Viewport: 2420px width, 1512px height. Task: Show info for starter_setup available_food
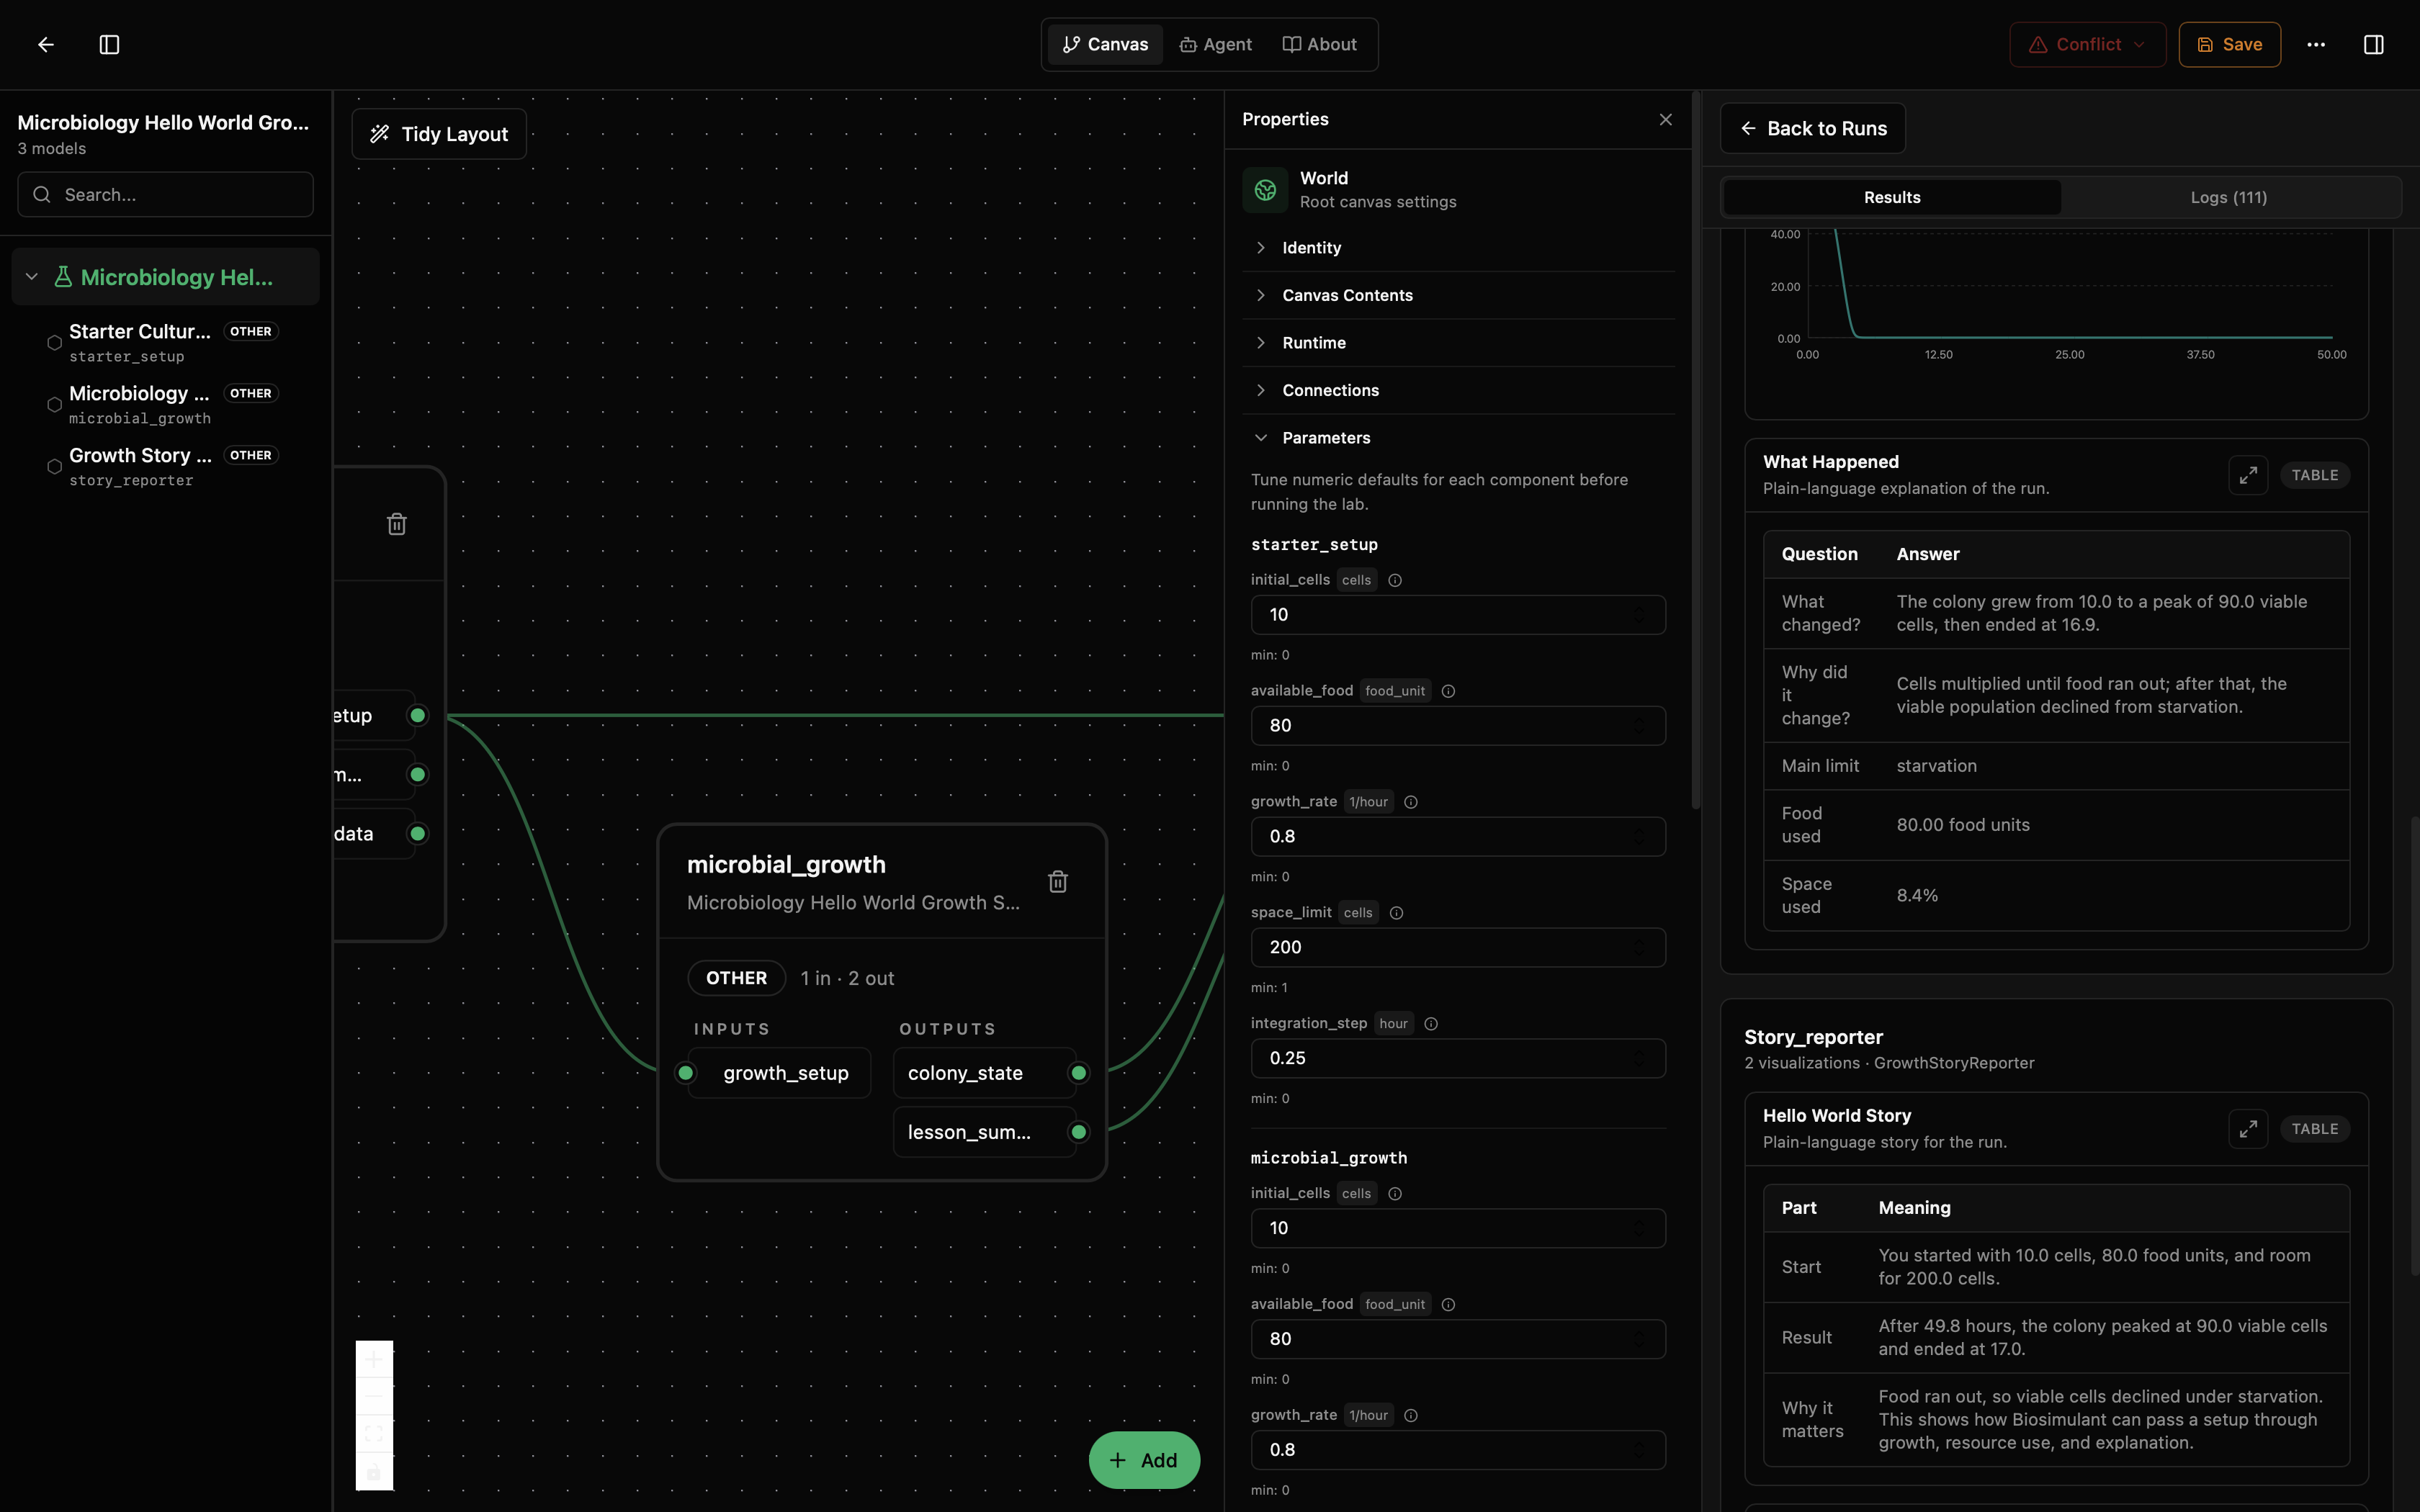(1448, 691)
